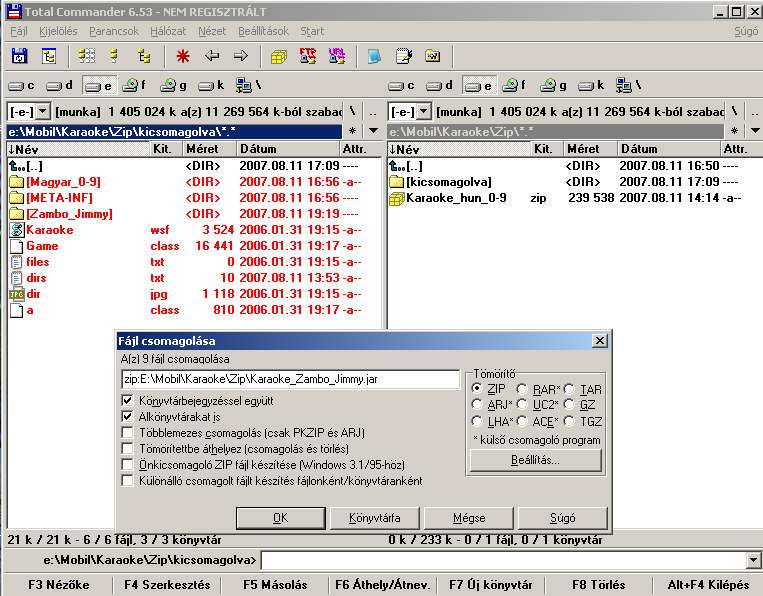Image resolution: width=763 pixels, height=596 pixels.
Task: Click the F8 Törlés button
Action: [599, 585]
